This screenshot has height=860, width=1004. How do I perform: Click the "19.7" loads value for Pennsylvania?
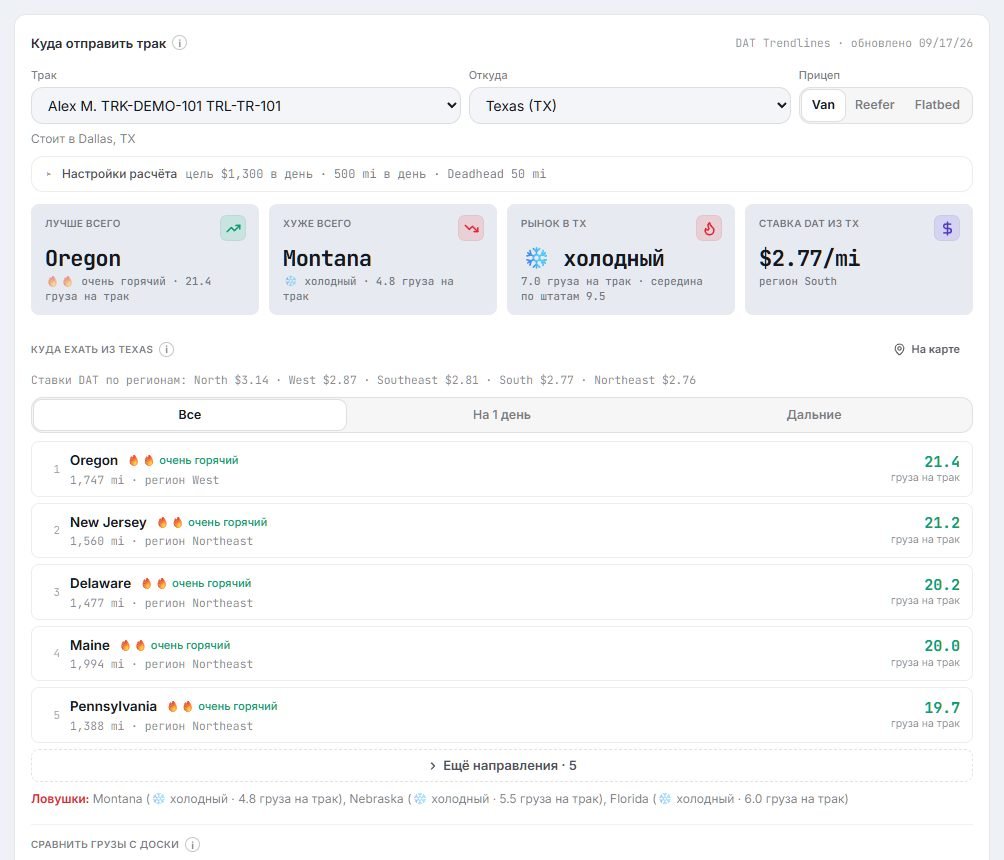(942, 708)
